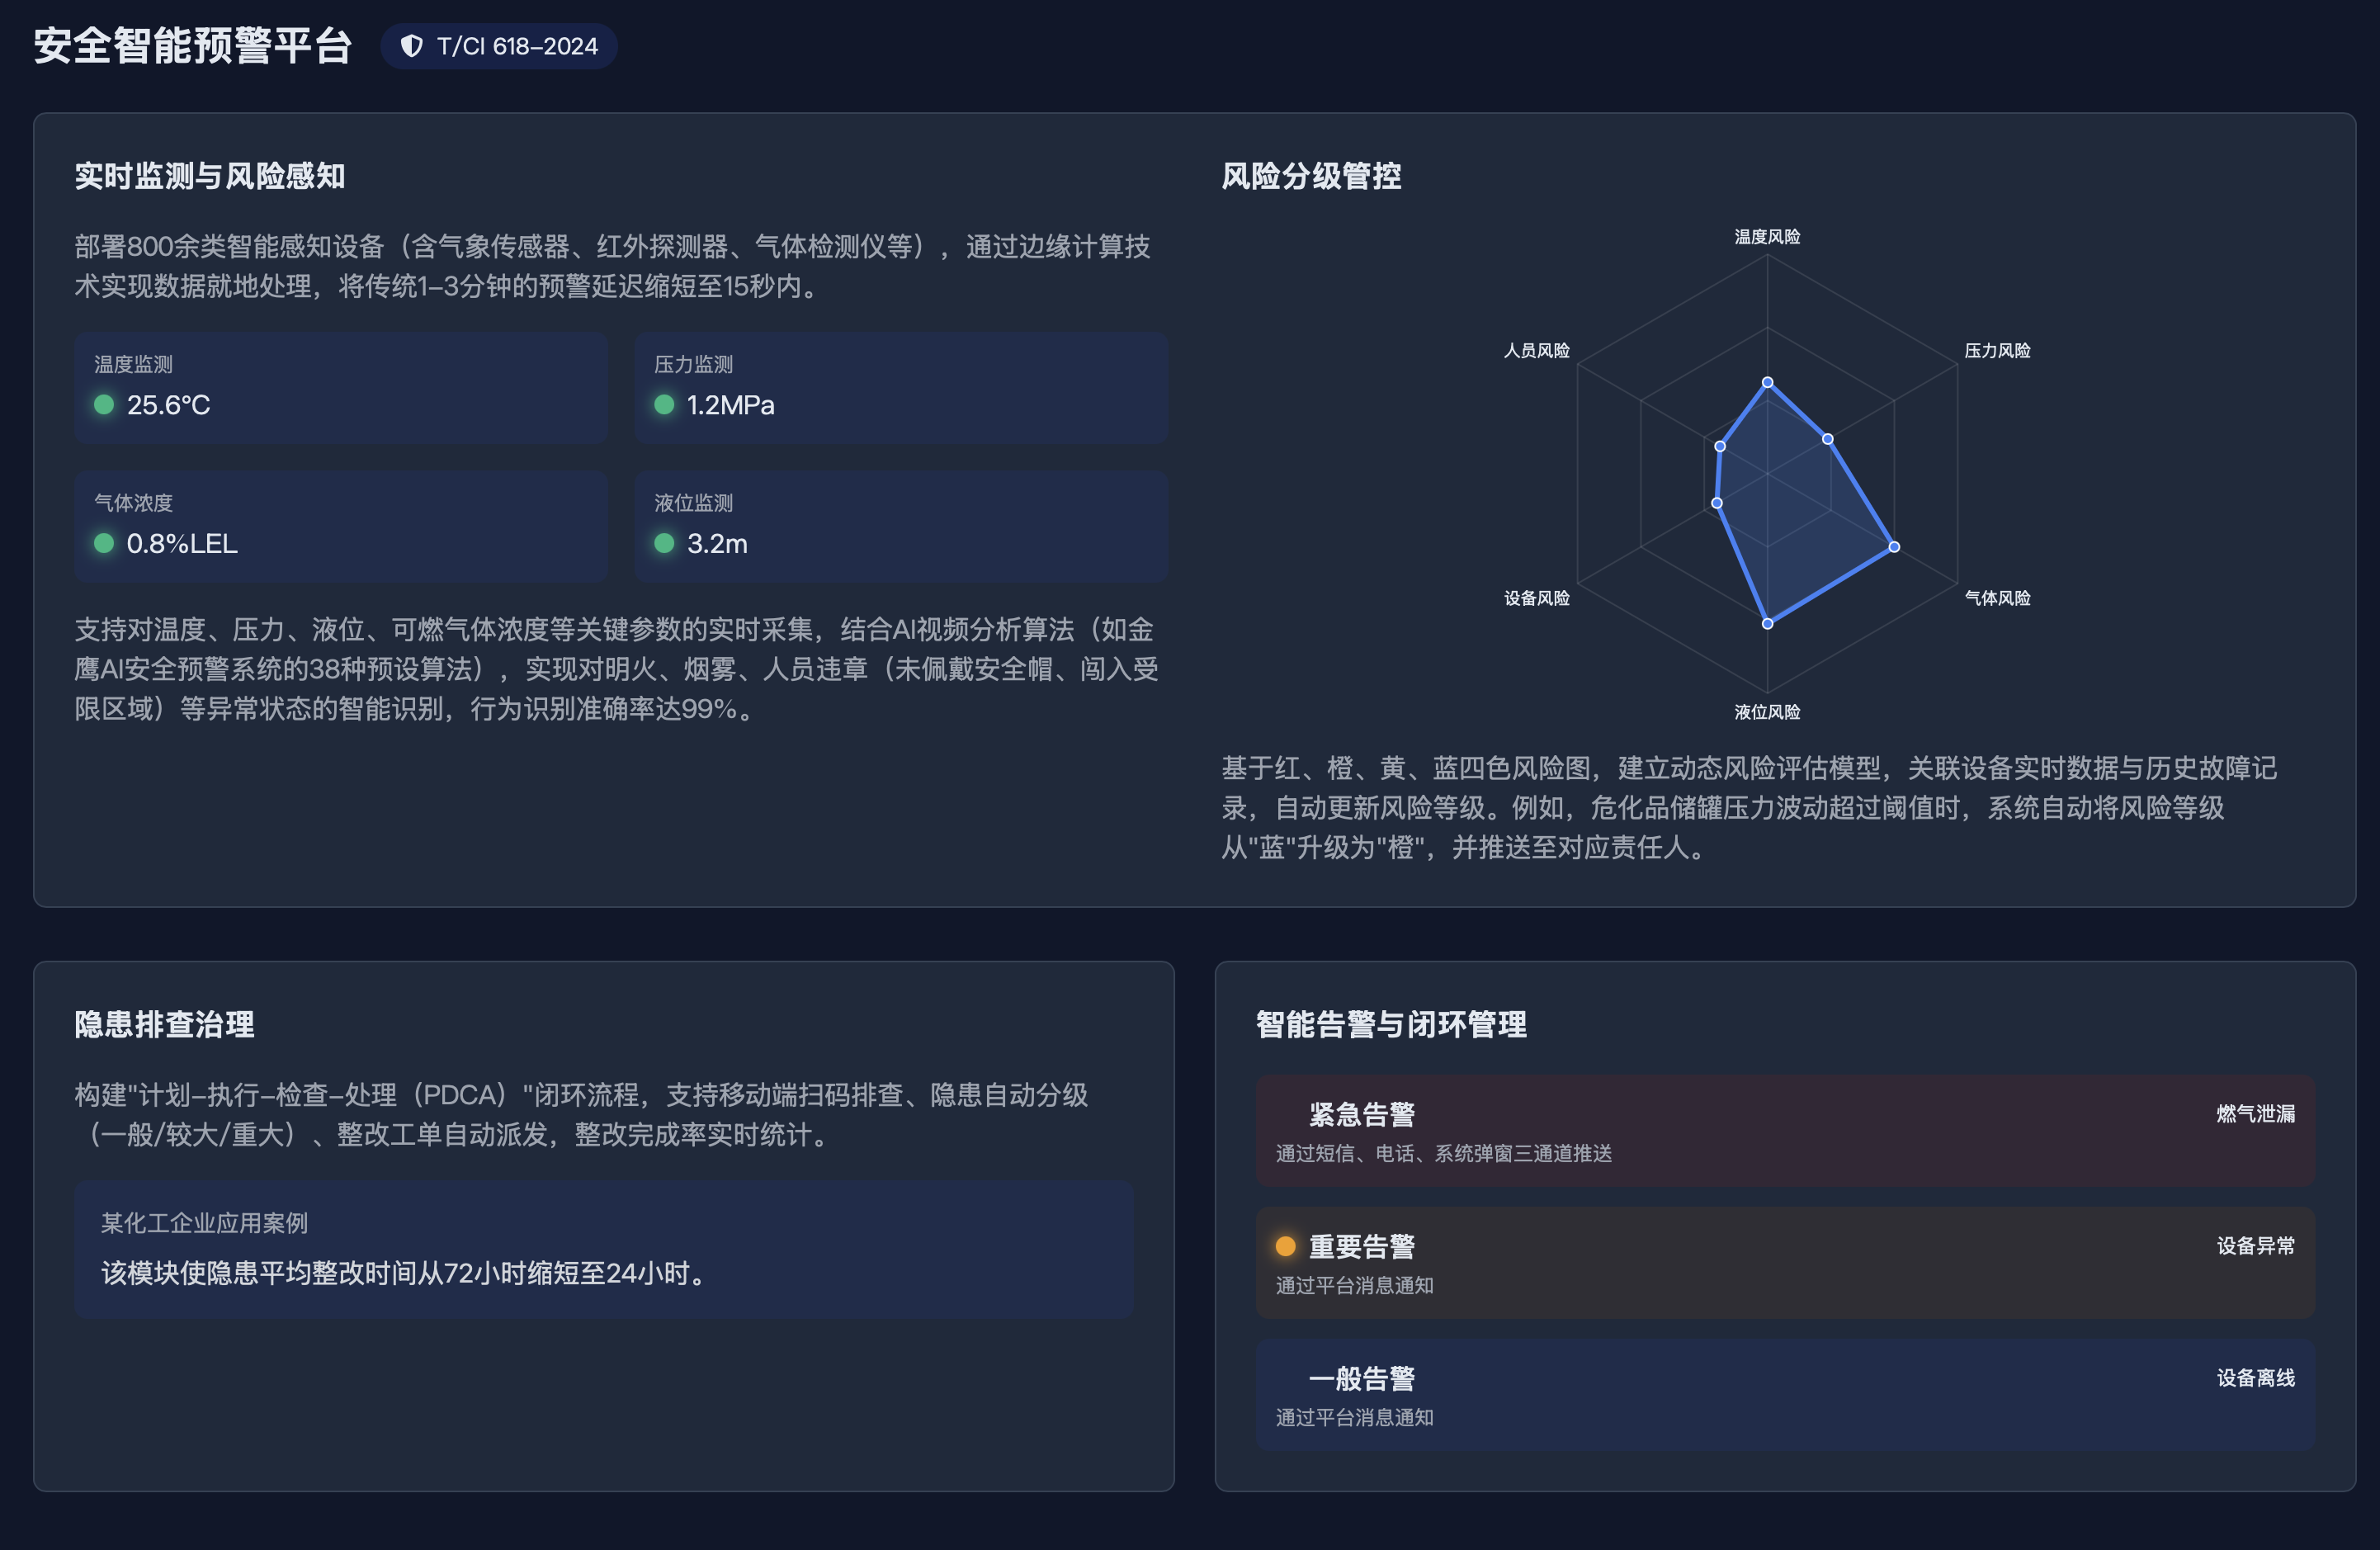Click the 设备异常 tag

[x=2256, y=1246]
